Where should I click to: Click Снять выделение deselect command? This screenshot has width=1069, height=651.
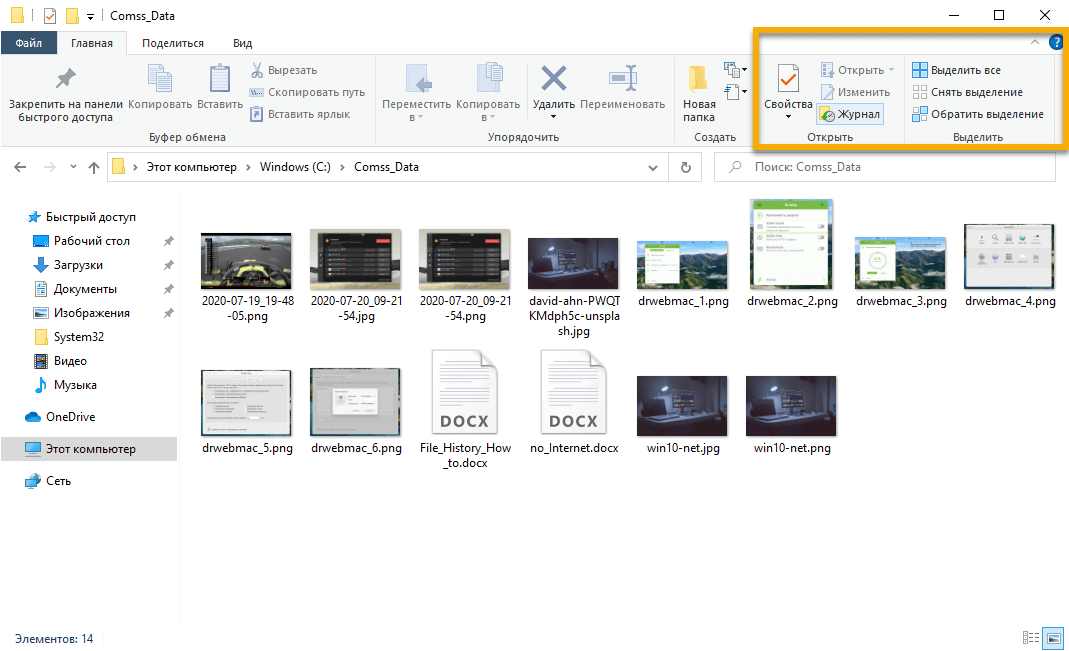[x=967, y=92]
